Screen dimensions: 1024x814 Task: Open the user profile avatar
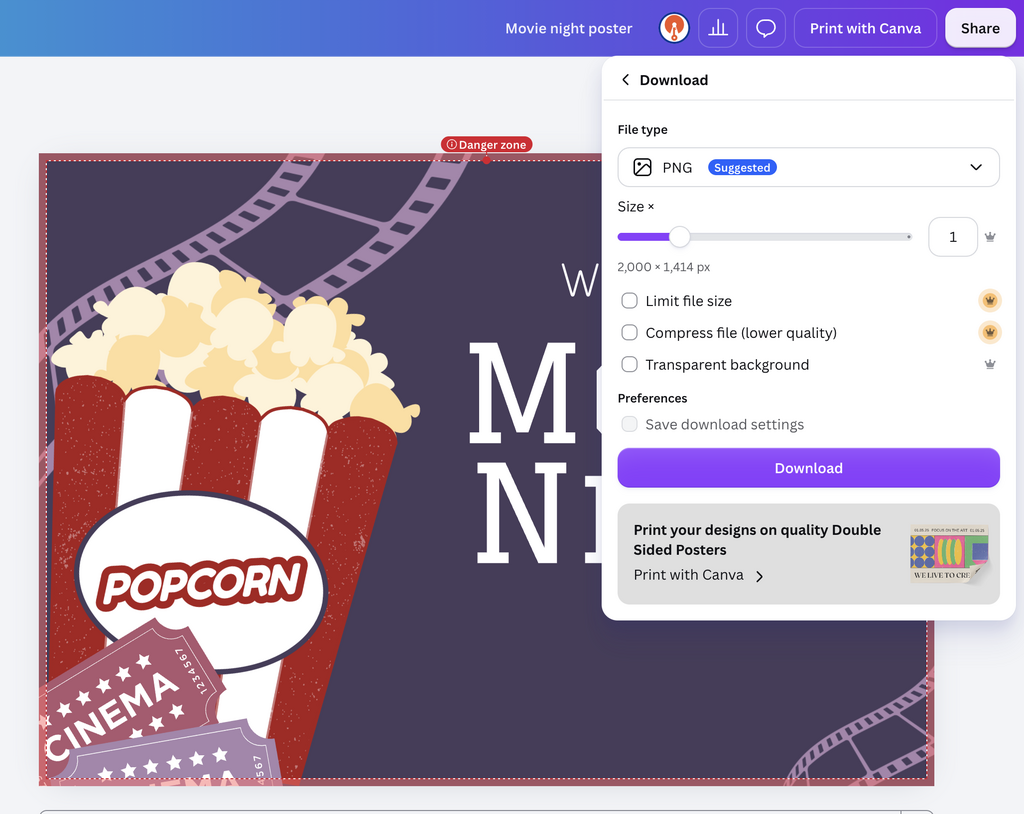coord(674,28)
